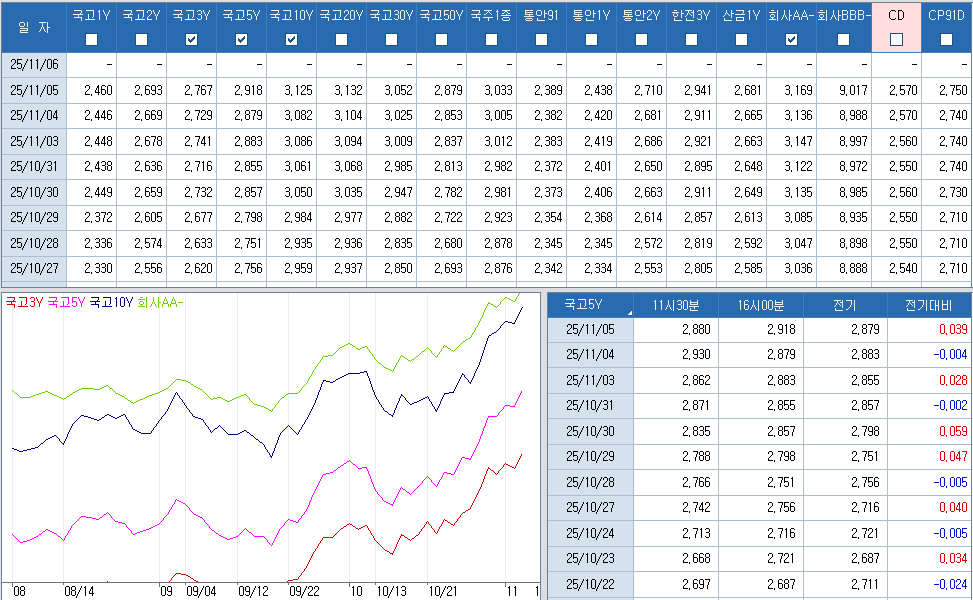Screen dimensions: 973x600
Task: Check the 국고30Y checkbox
Action: coord(391,40)
